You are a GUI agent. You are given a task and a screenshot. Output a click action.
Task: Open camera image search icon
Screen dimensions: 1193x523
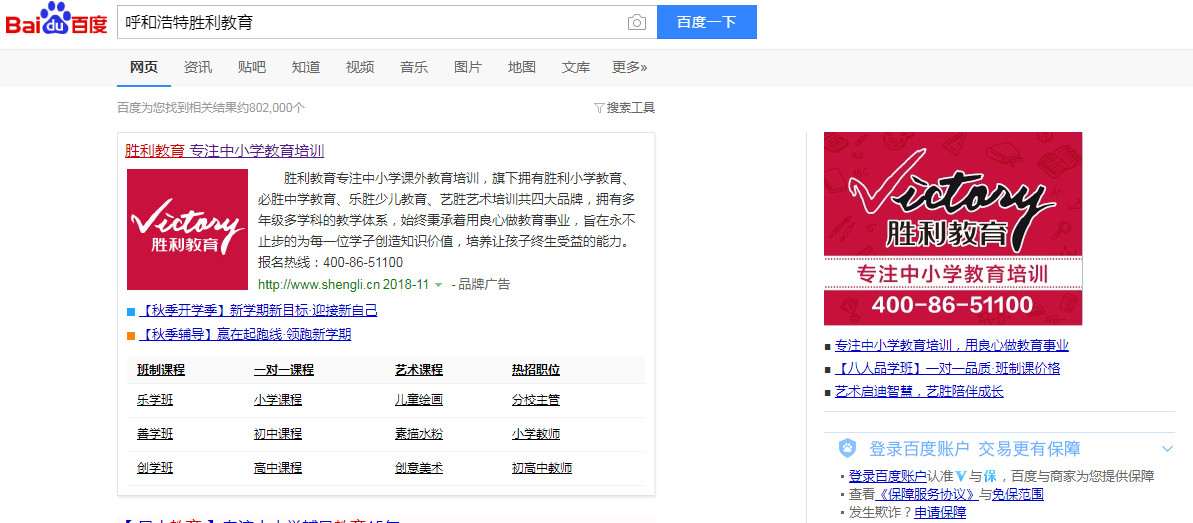637,22
